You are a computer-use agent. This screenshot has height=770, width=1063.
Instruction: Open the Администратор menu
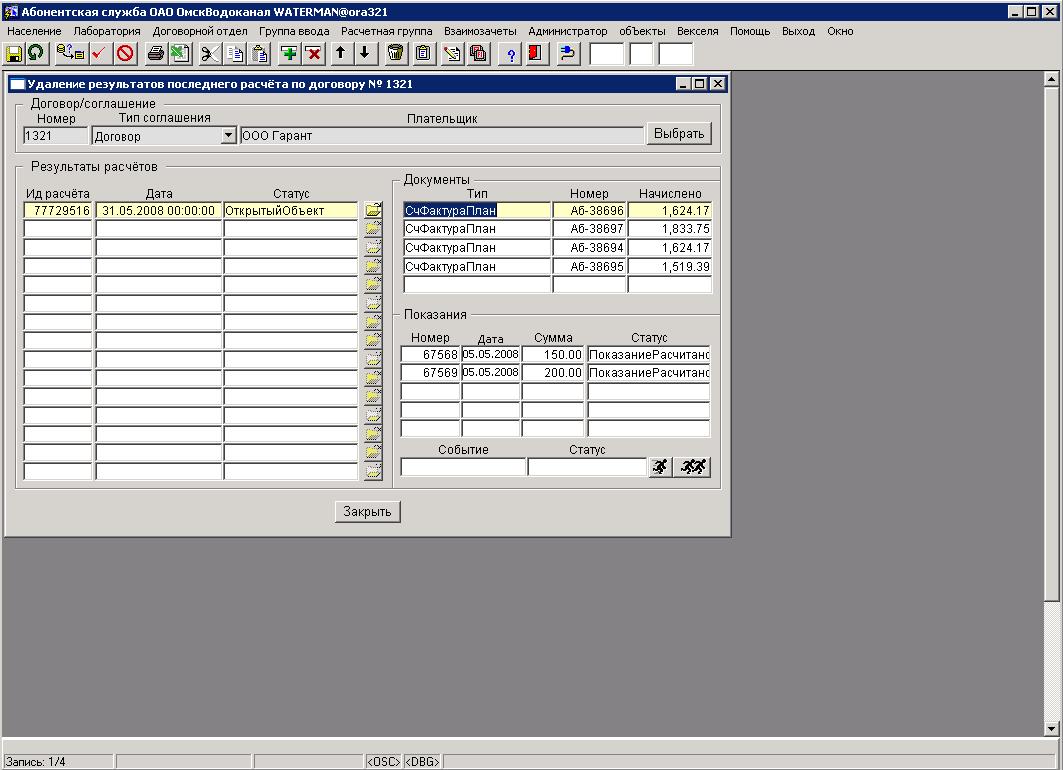(567, 31)
